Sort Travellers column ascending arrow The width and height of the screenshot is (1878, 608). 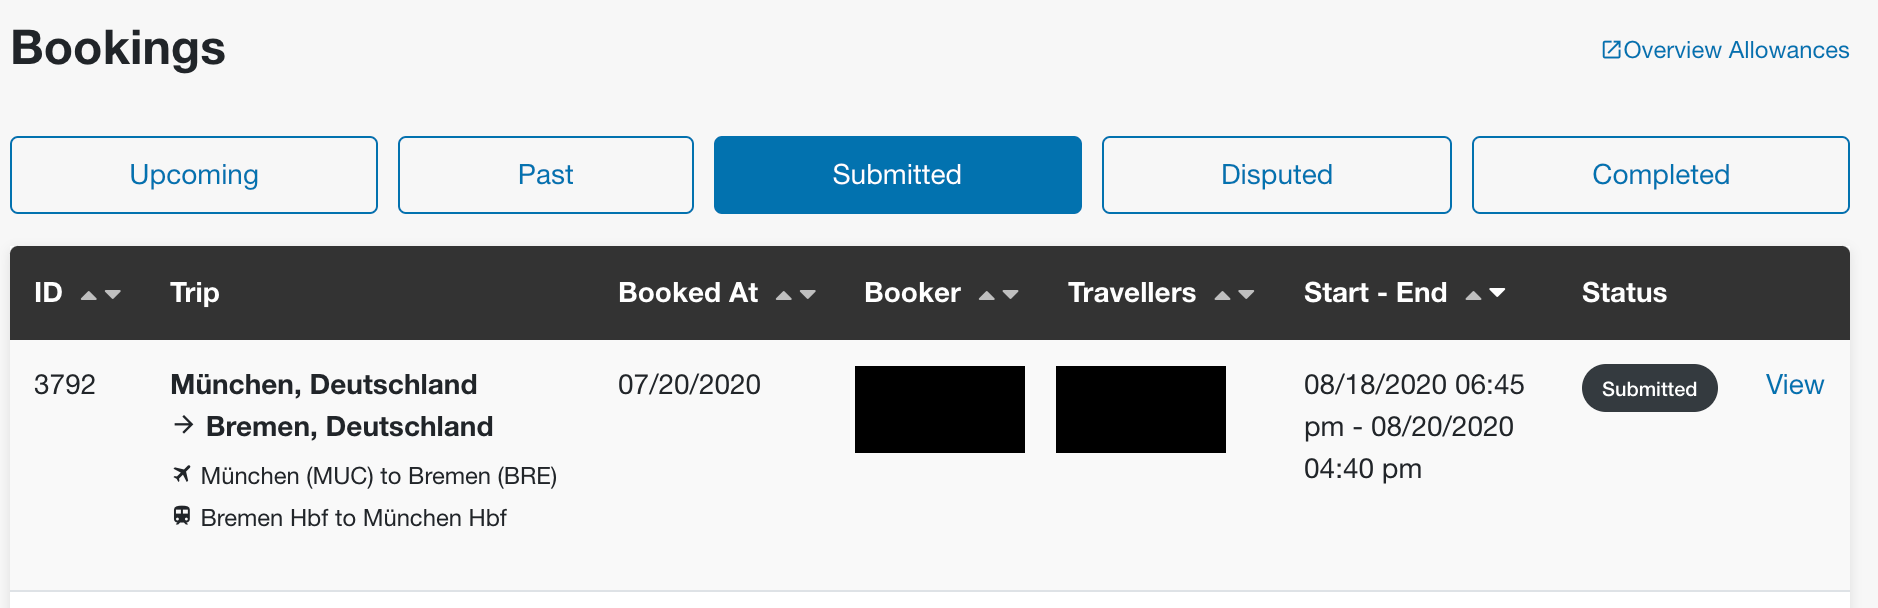[x=1222, y=295]
